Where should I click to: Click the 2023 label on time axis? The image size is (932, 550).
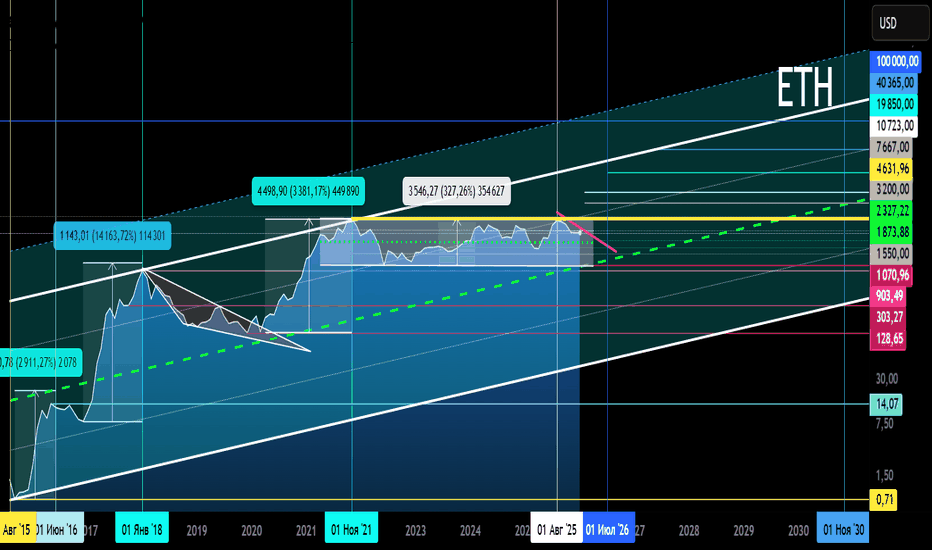pyautogui.click(x=415, y=530)
